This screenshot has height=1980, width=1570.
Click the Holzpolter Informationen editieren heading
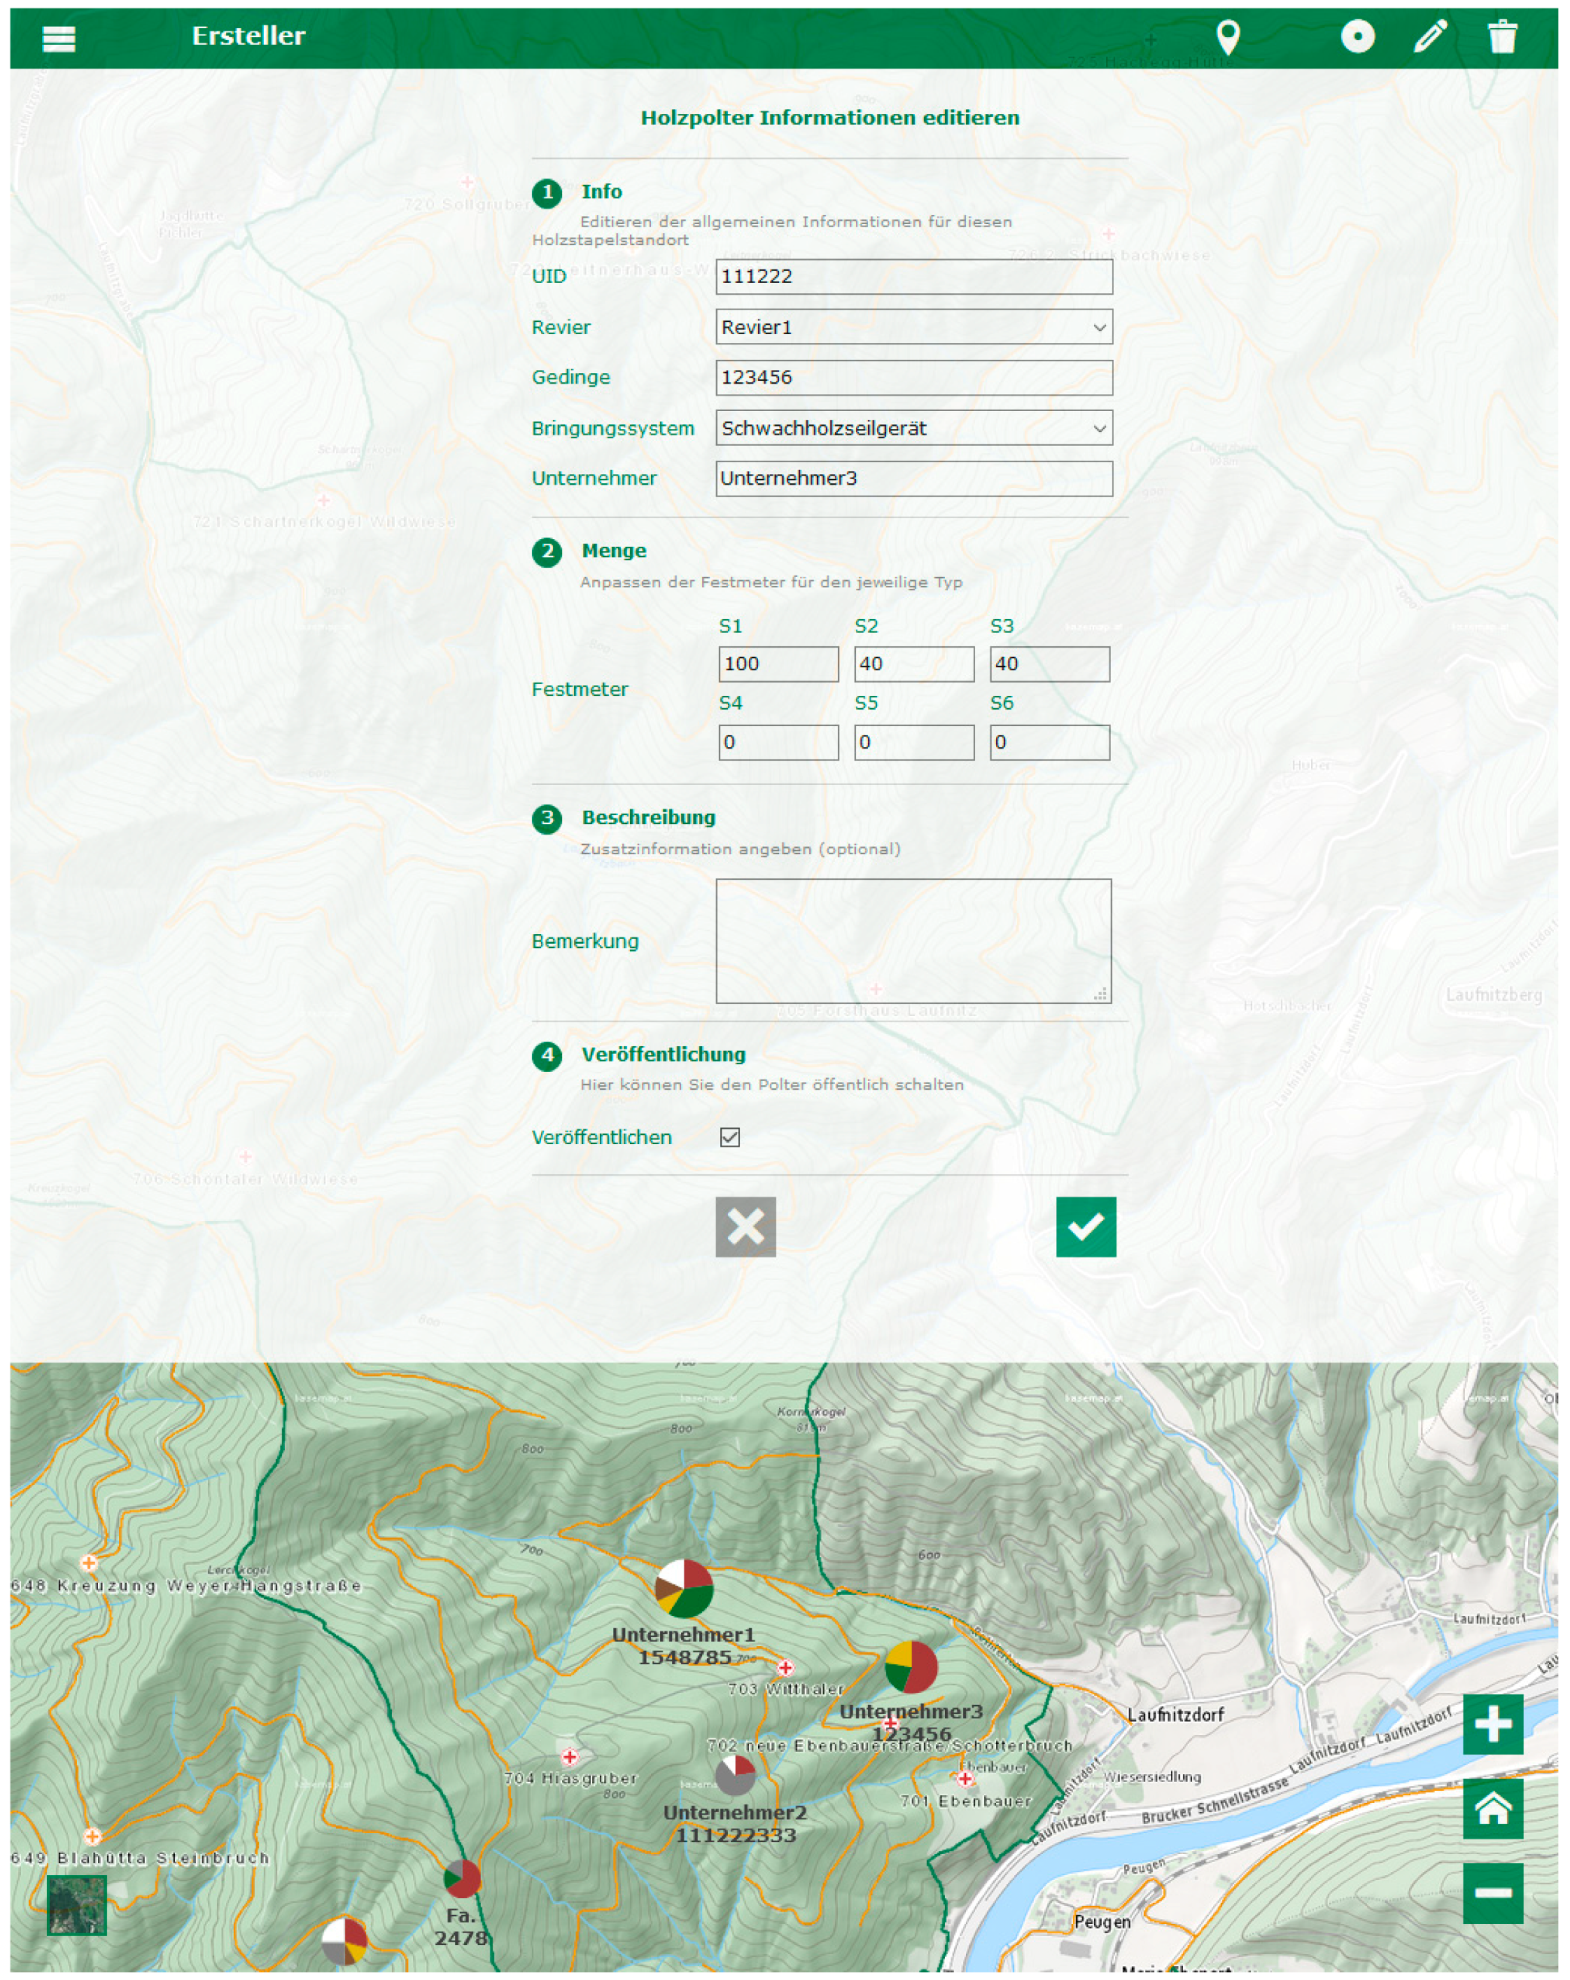point(829,117)
